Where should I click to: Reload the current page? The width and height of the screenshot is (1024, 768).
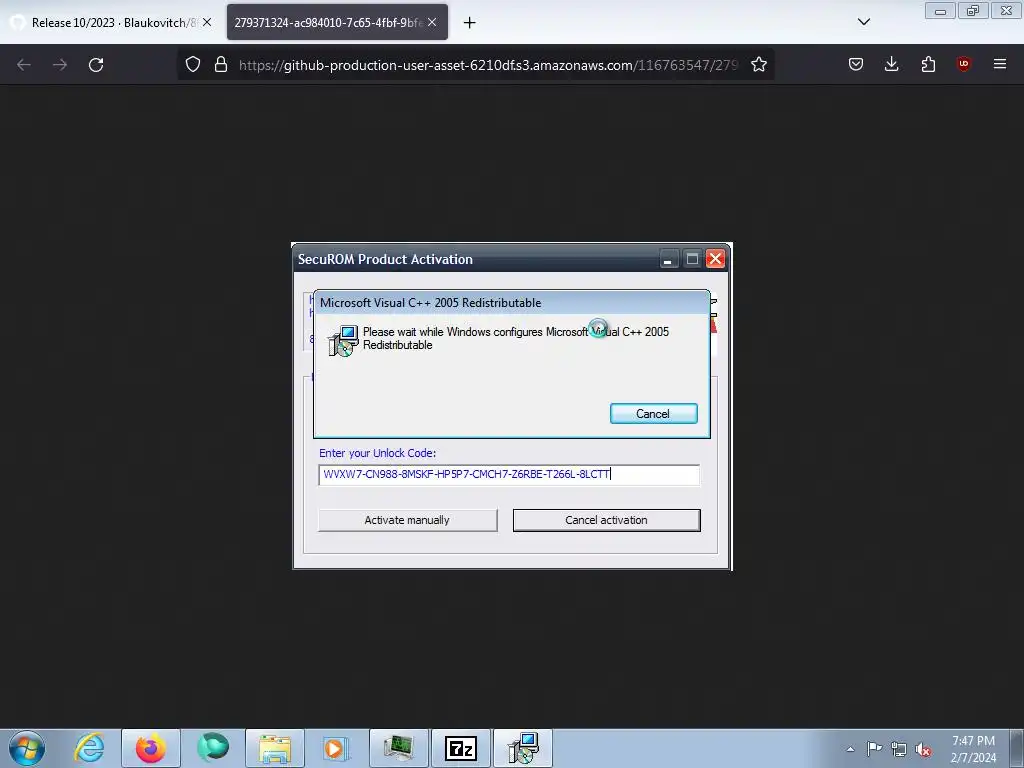(96, 65)
